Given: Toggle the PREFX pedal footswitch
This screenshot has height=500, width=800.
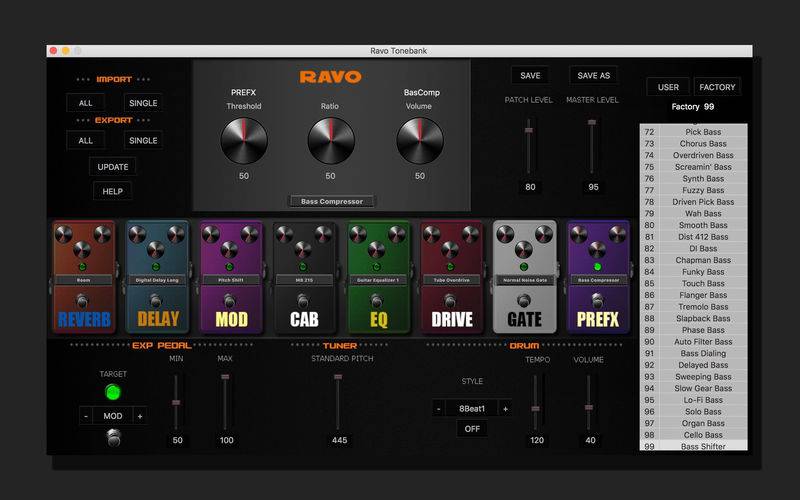Looking at the screenshot, I should (x=597, y=301).
